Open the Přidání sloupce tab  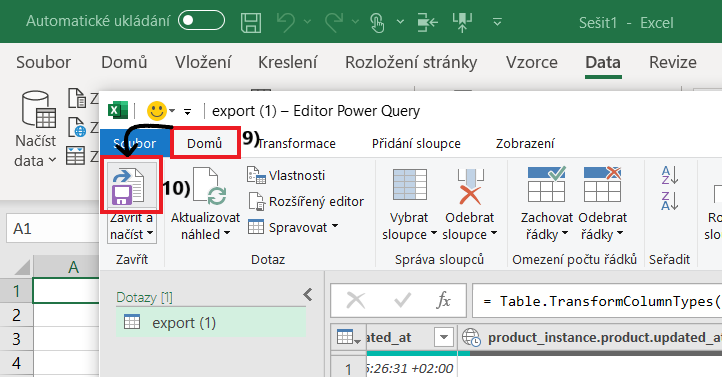[416, 144]
